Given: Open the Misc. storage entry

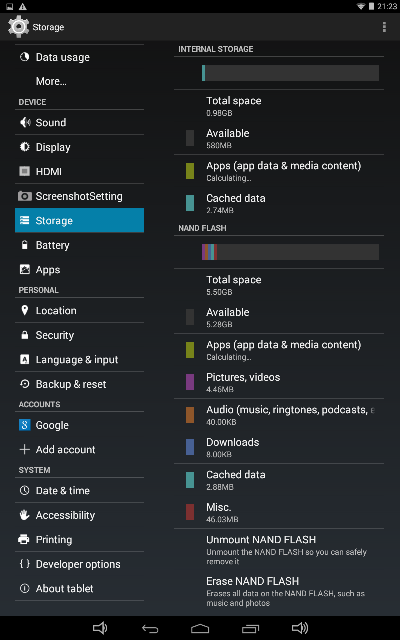Looking at the screenshot, I should coord(279,512).
